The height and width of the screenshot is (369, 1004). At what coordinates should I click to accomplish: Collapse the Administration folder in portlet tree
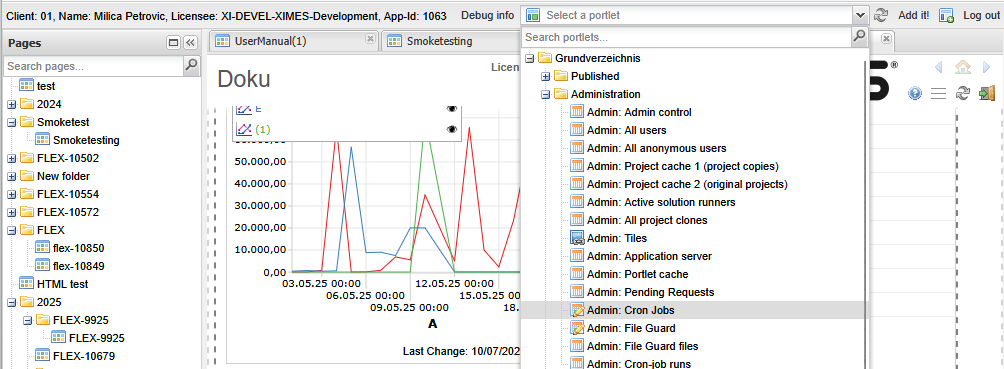pyautogui.click(x=546, y=94)
